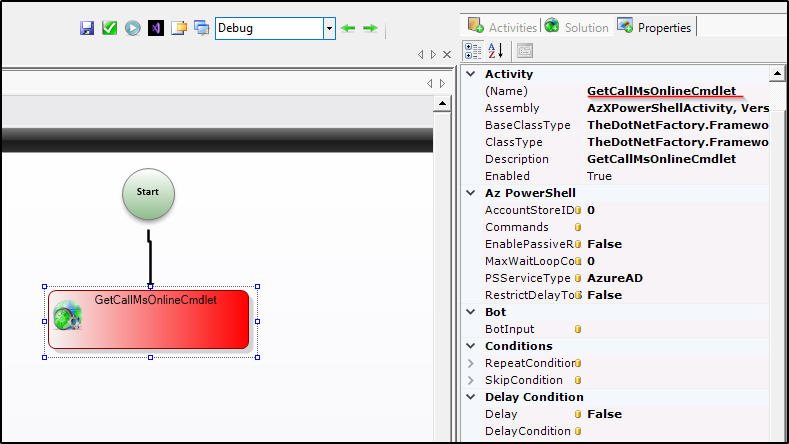Click the tab scroll right arrow beside X

[433, 54]
